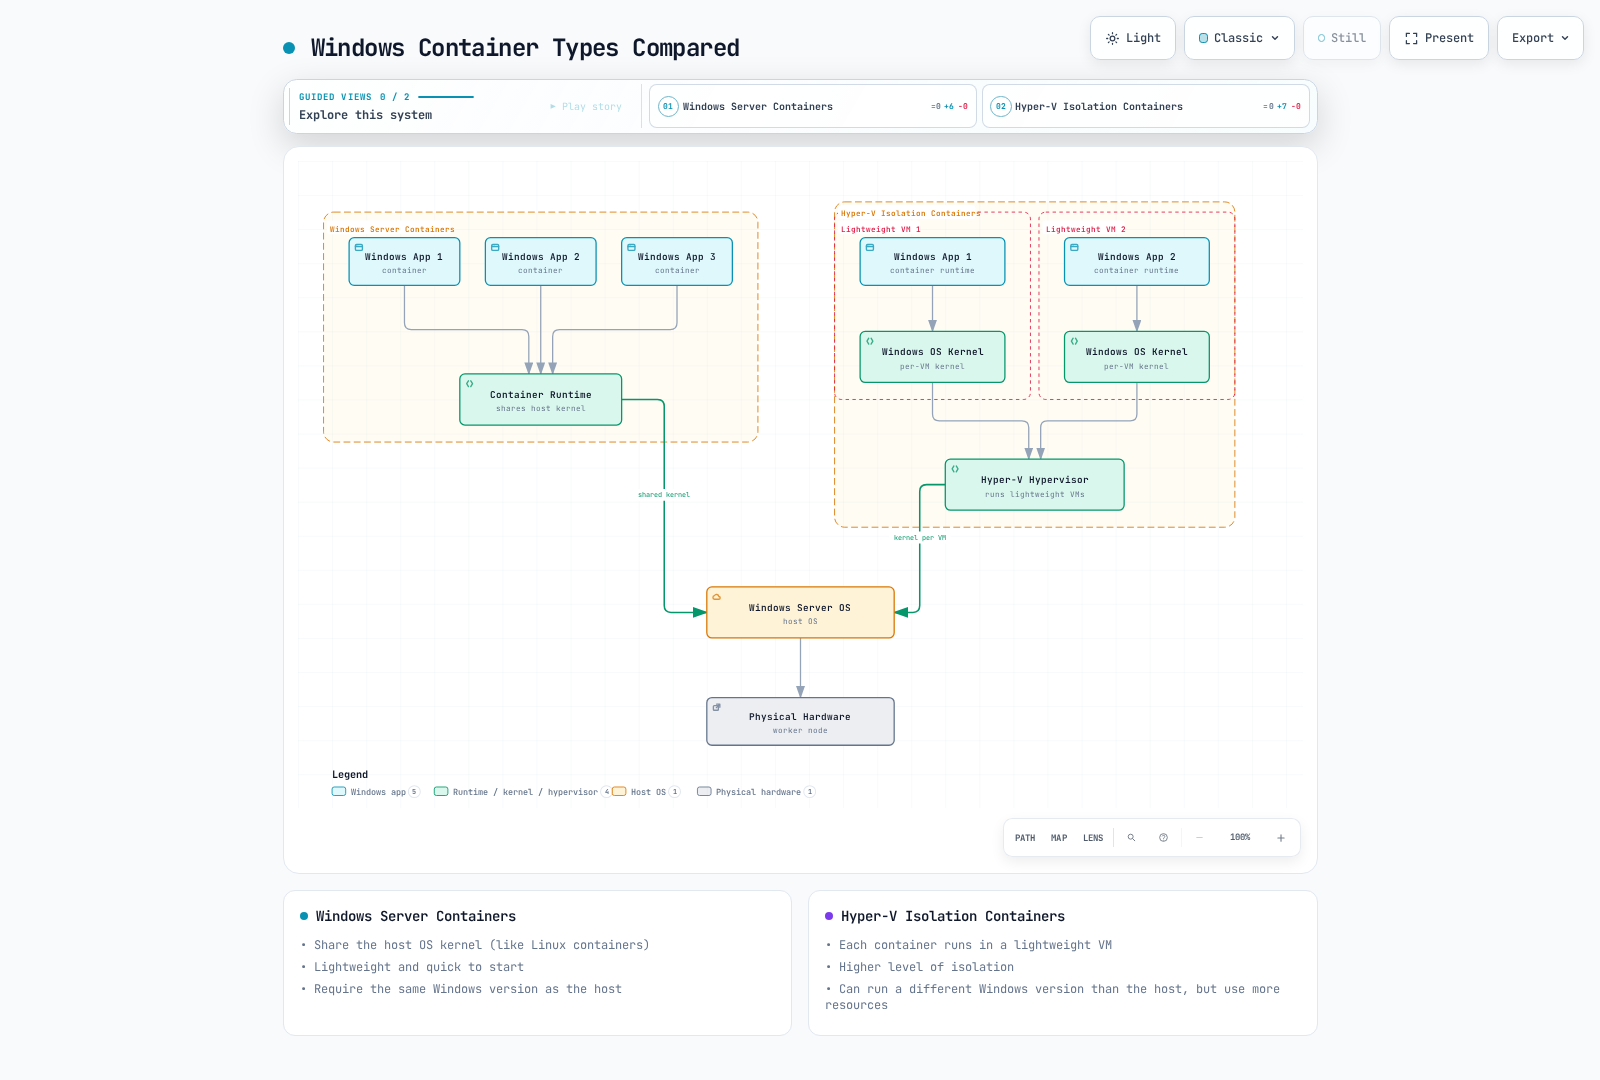This screenshot has height=1080, width=1600.
Task: Reset zoom via the 100% label
Action: click(1240, 837)
